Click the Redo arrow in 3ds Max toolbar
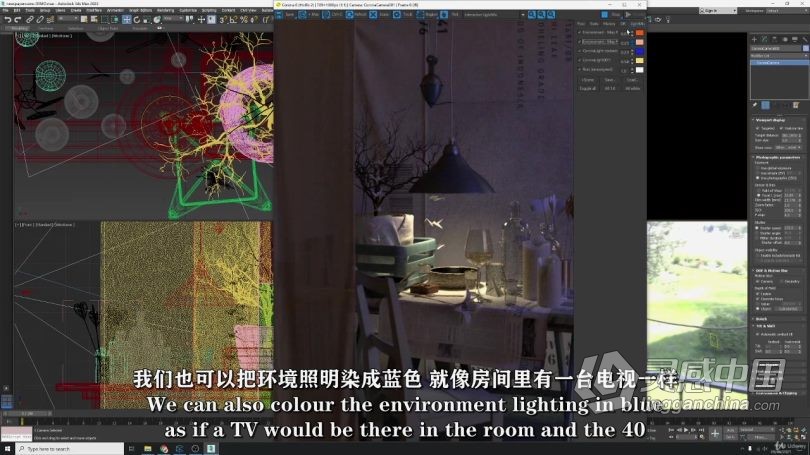Image resolution: width=810 pixels, height=455 pixels. pos(18,20)
